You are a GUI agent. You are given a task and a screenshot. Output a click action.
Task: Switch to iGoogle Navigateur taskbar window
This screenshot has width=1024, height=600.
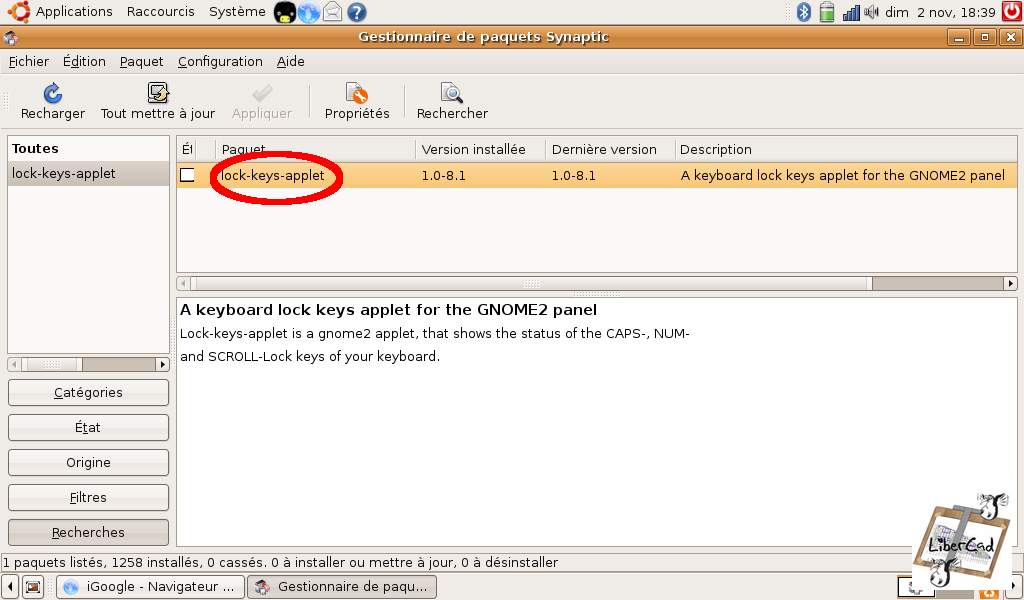click(x=150, y=586)
